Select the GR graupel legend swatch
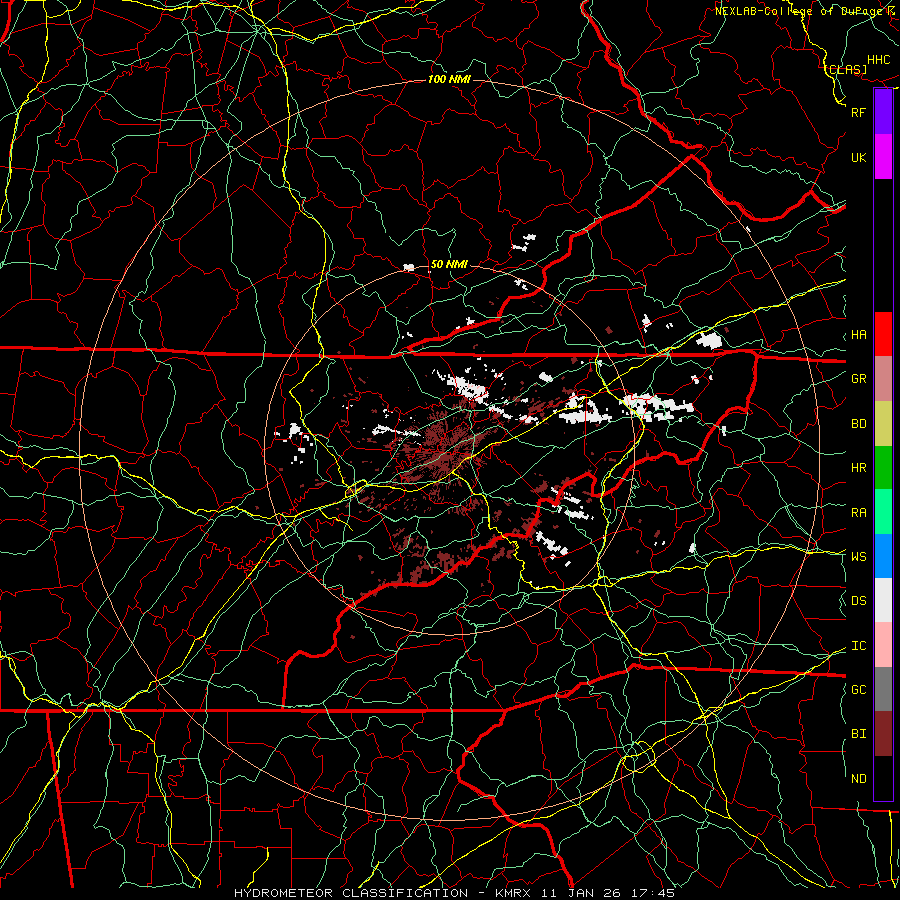The height and width of the screenshot is (900, 900). pyautogui.click(x=883, y=378)
